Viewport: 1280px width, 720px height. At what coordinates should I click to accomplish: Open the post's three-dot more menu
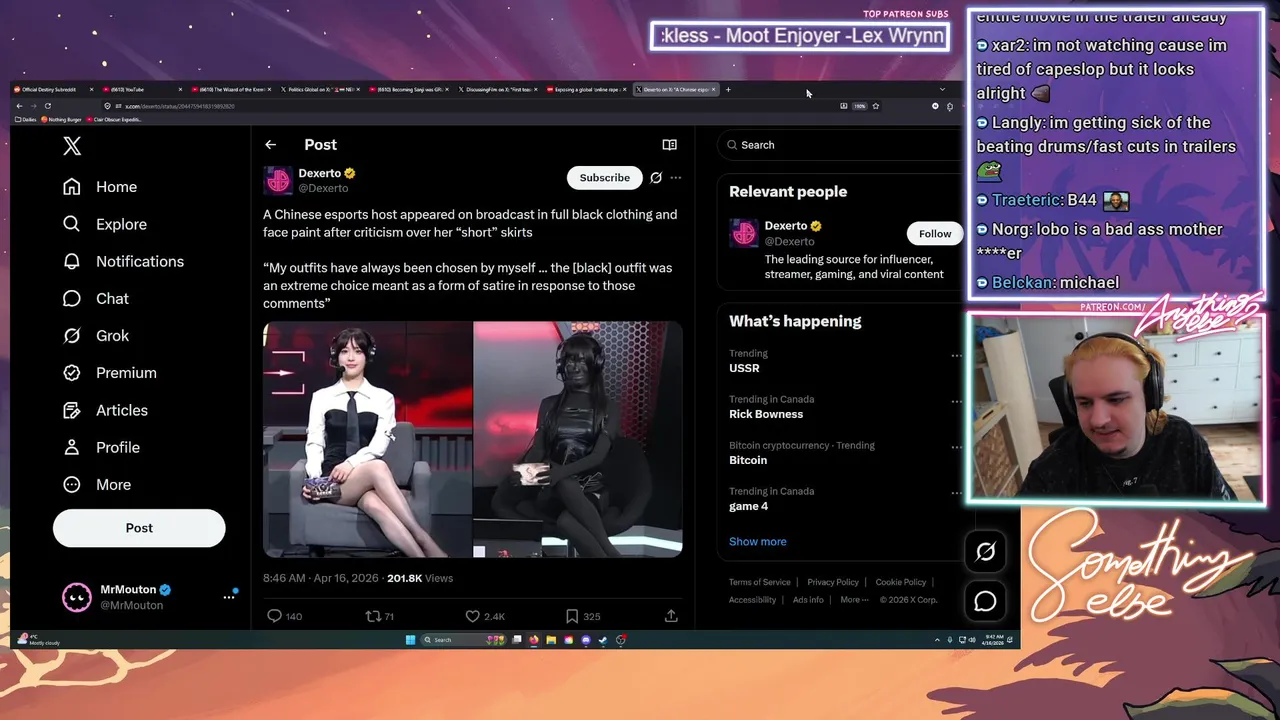[x=676, y=177]
